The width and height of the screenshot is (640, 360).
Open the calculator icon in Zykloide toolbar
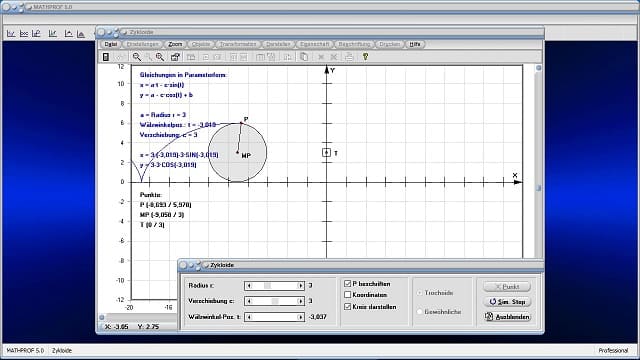click(106, 57)
